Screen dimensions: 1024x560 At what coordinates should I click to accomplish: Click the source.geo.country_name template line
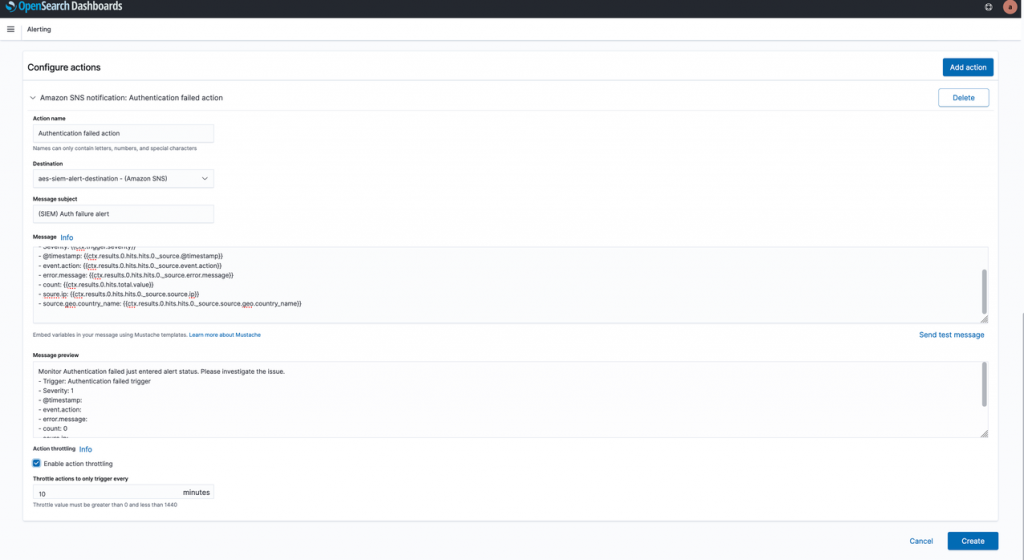tap(170, 303)
